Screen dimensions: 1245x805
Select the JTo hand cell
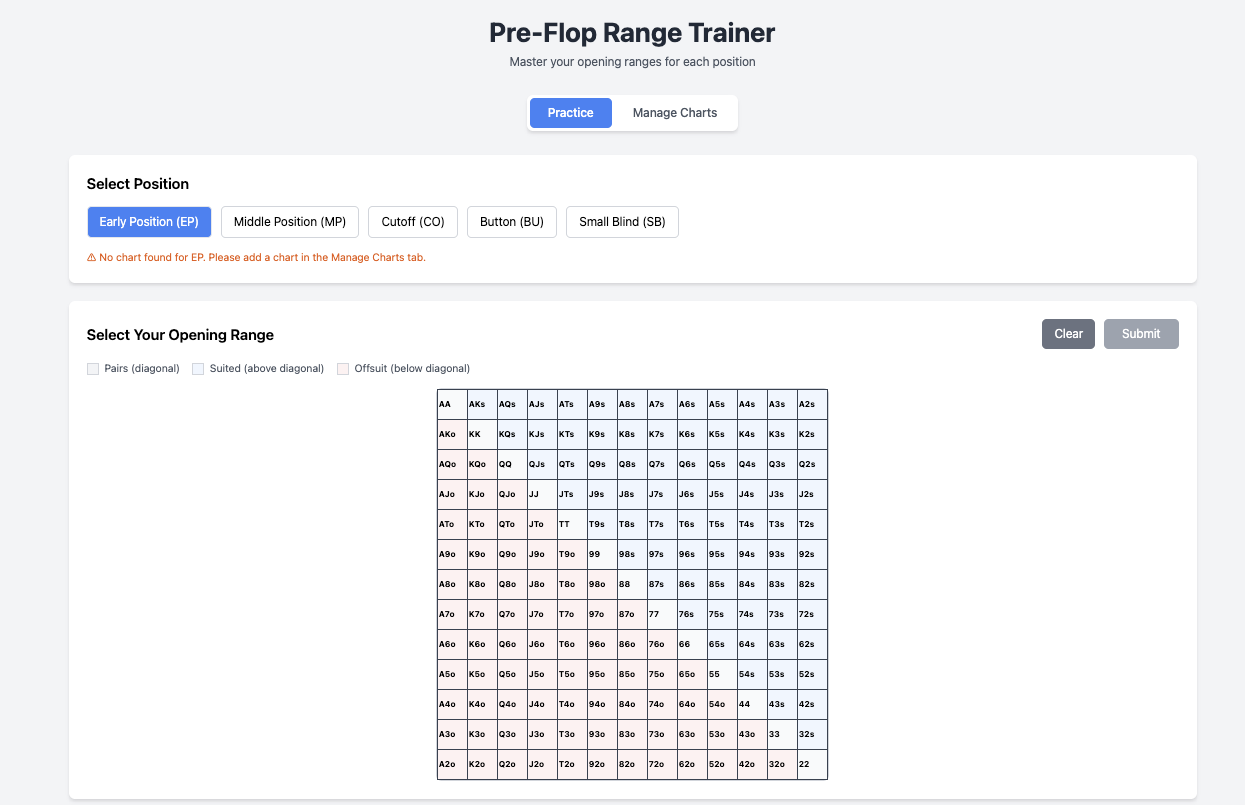point(543,525)
